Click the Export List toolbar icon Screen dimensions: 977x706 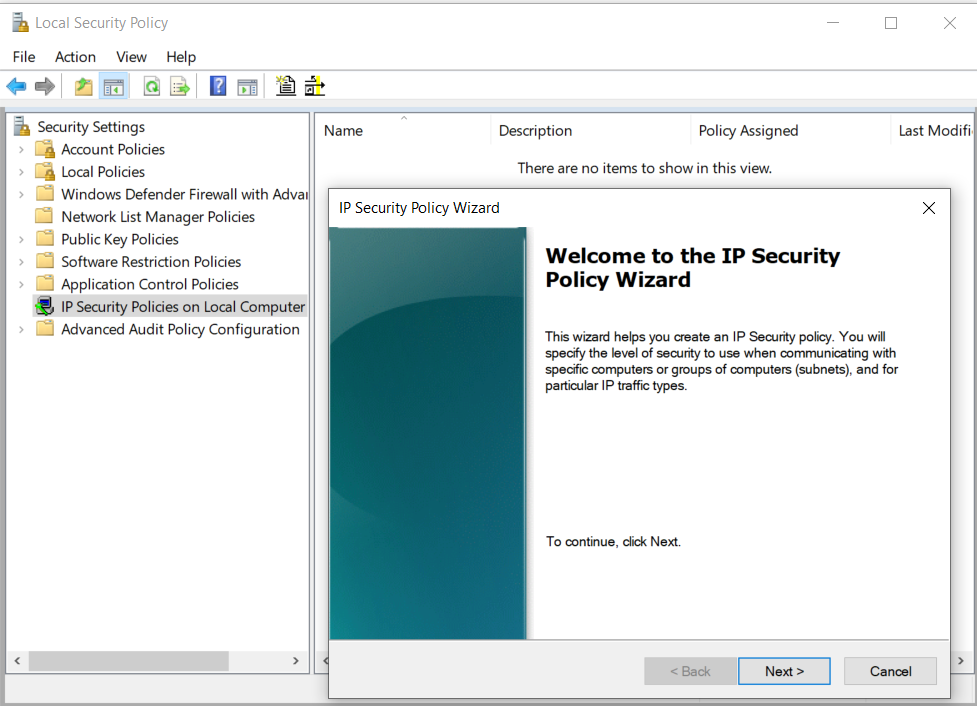179,86
